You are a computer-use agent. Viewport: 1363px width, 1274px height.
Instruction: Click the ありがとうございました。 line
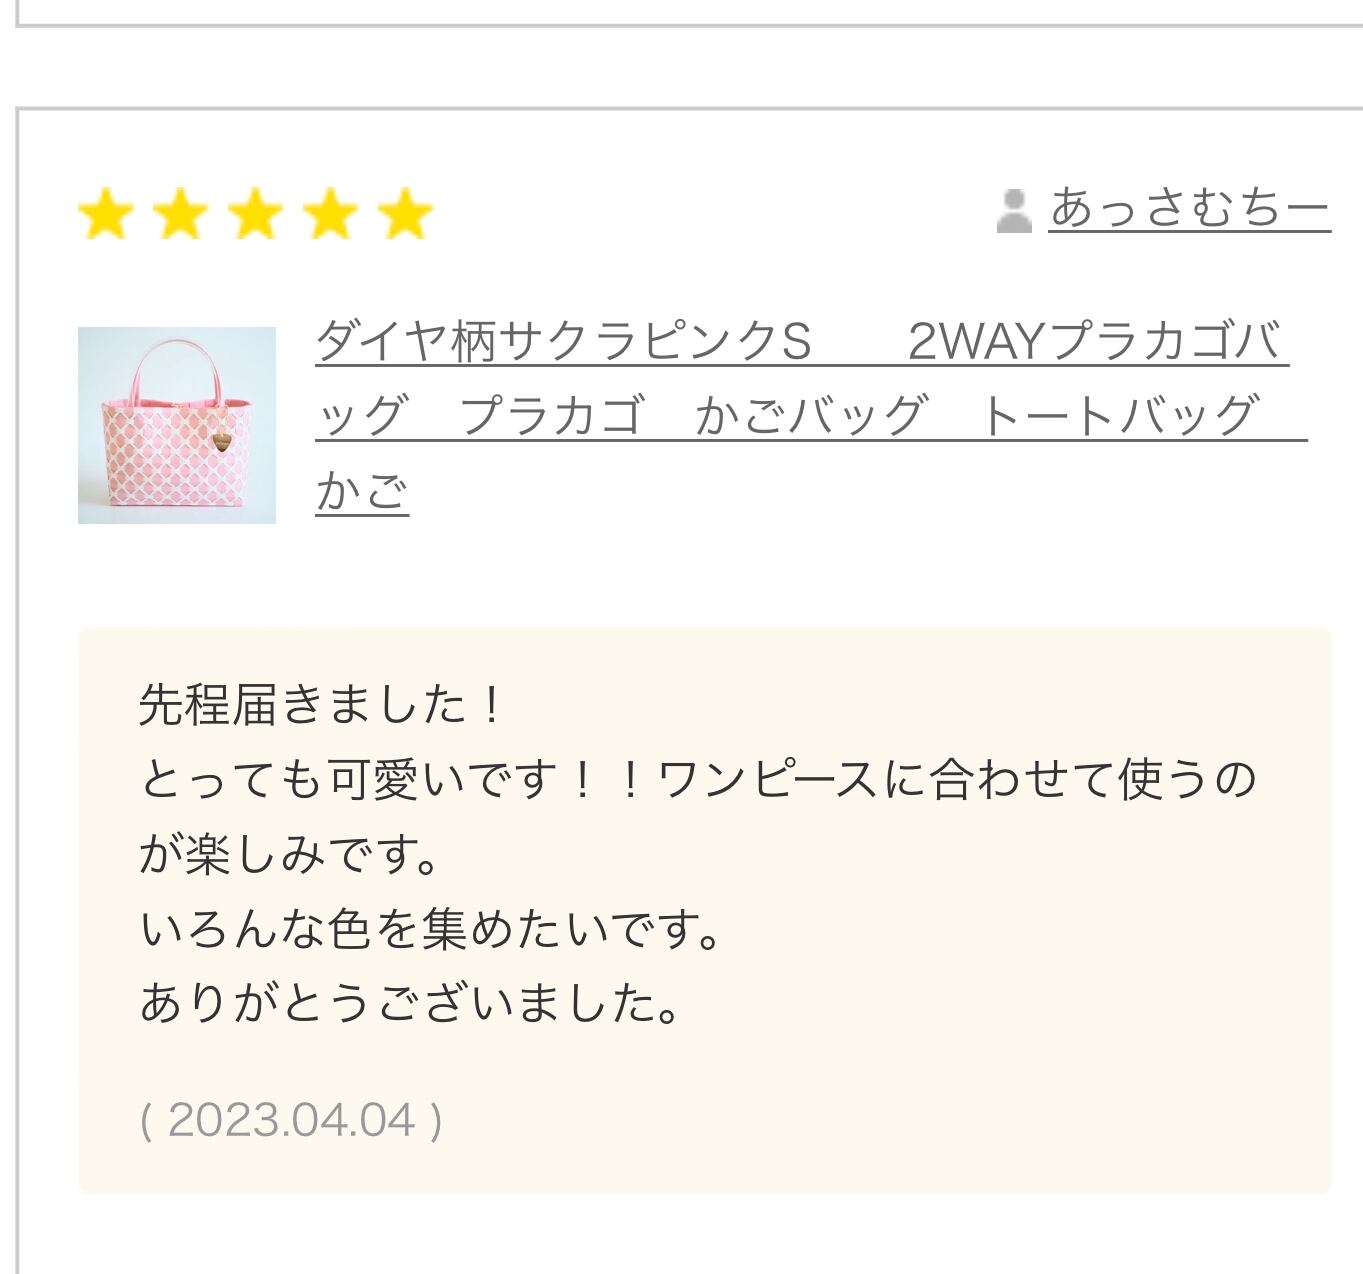[412, 1003]
